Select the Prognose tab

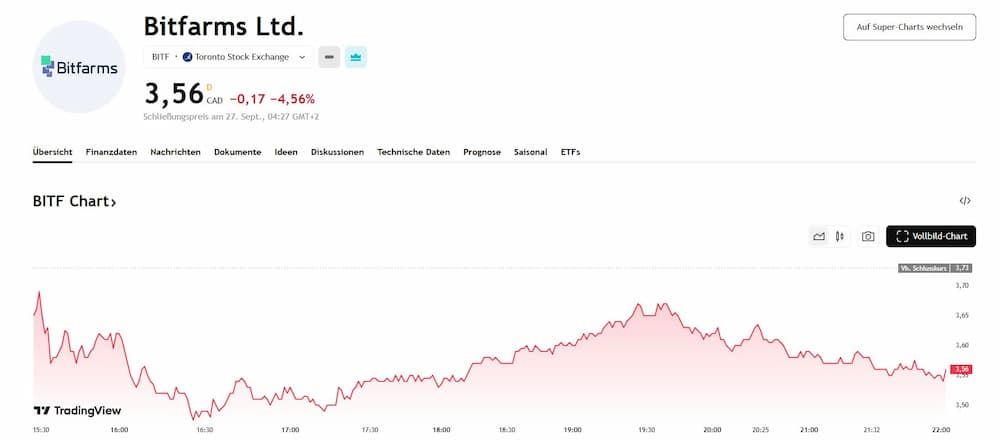pos(482,152)
